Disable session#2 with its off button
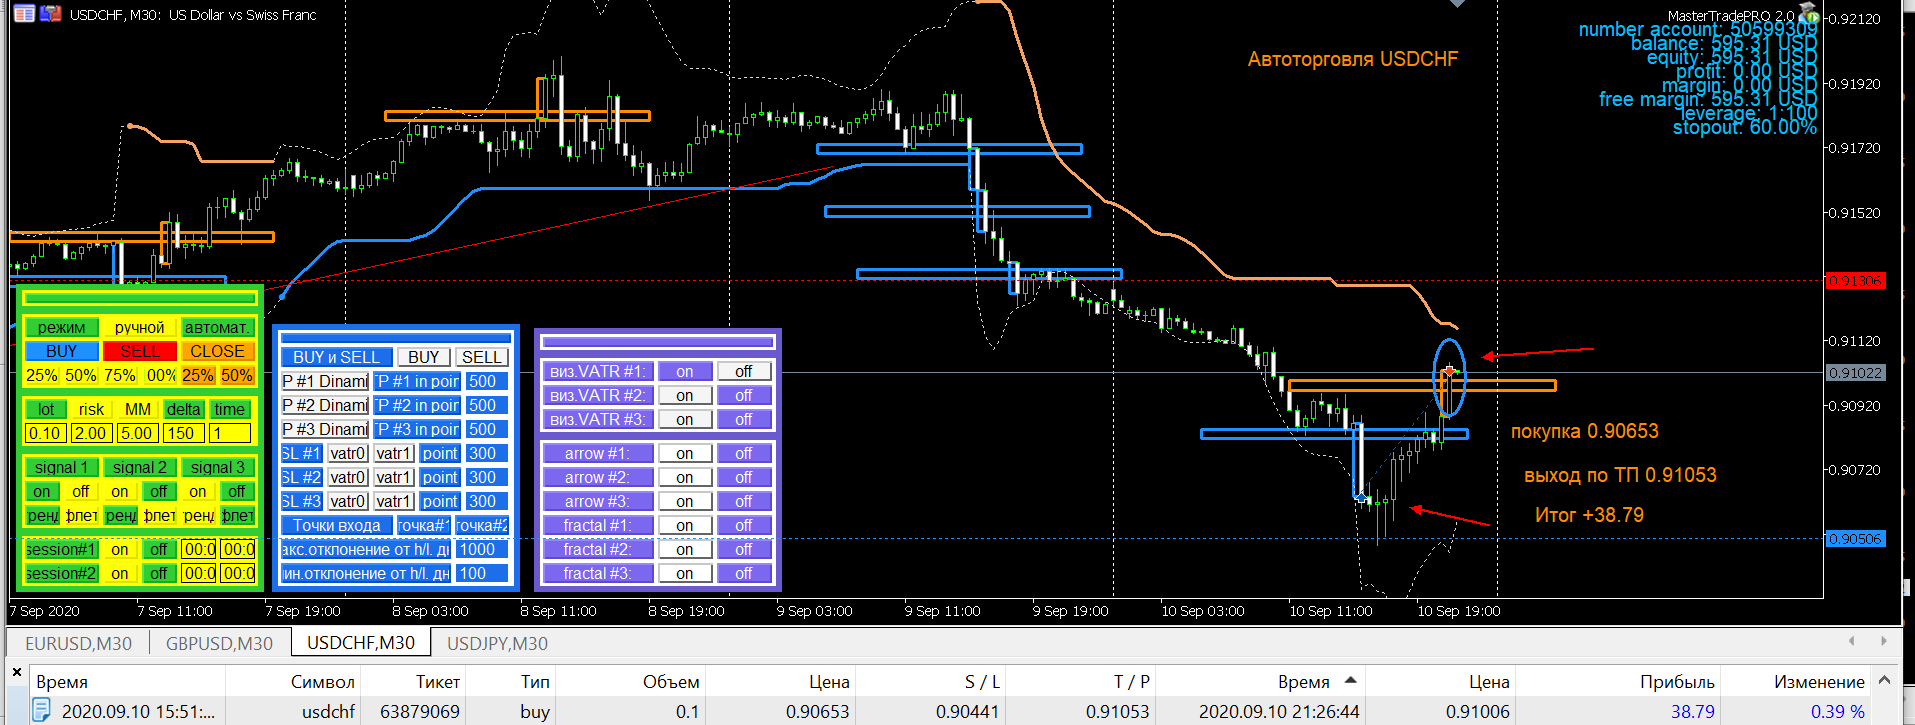This screenshot has height=725, width=1915. pyautogui.click(x=158, y=573)
